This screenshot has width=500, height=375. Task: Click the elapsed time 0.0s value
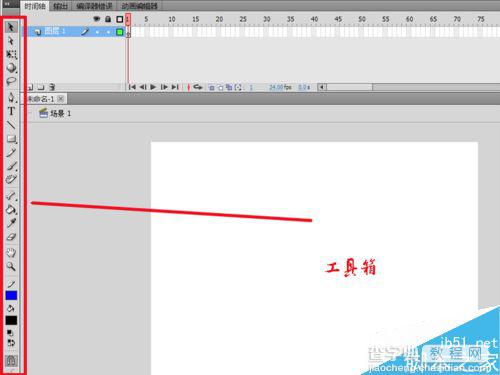tap(304, 87)
